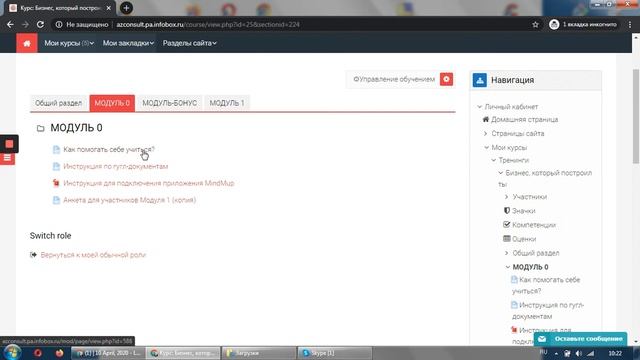This screenshot has width=640, height=360.
Task: Collapse Тренинги in navigation tree
Action: tap(493, 160)
